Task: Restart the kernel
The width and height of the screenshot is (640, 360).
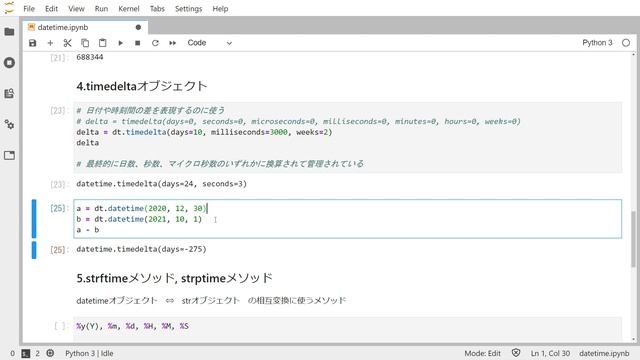Action: [x=155, y=43]
